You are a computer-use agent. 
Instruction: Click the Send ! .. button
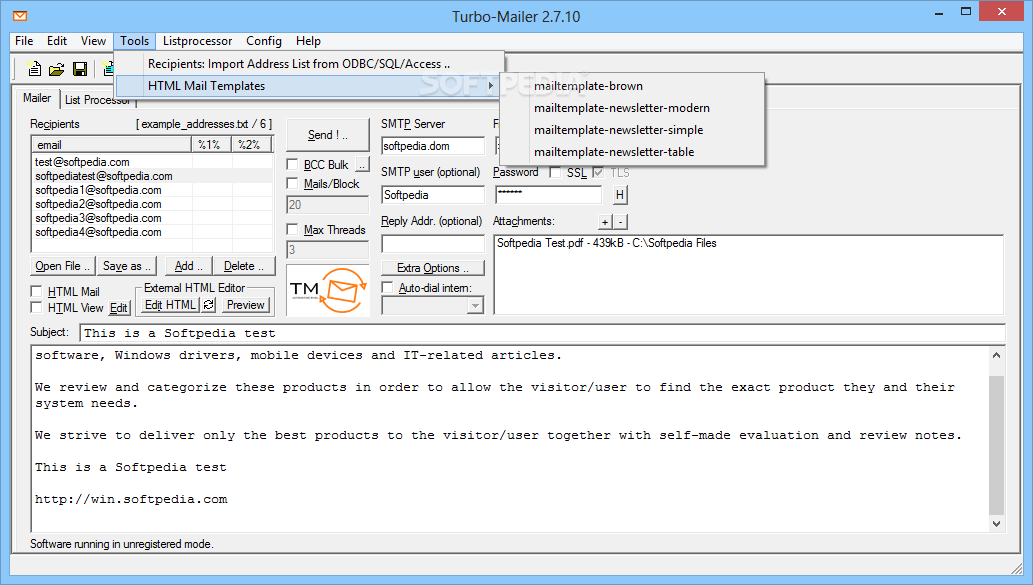[327, 135]
